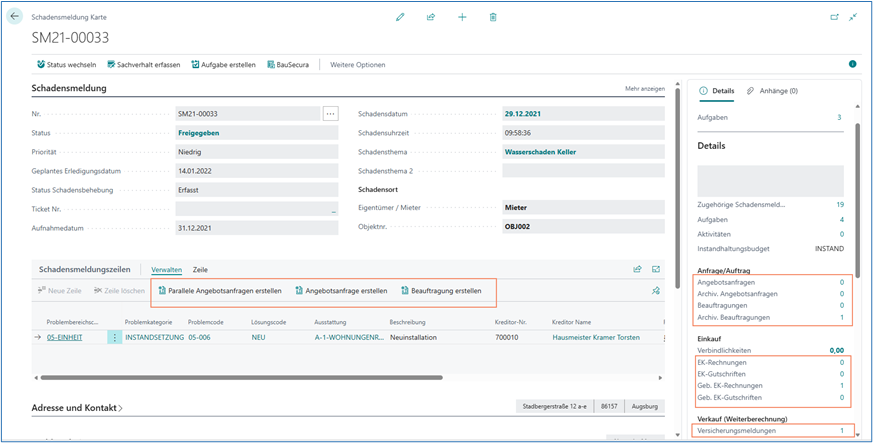Screen dimensions: 873x443
Task: Click Sachverhalt erfassen action
Action: [x=143, y=65]
